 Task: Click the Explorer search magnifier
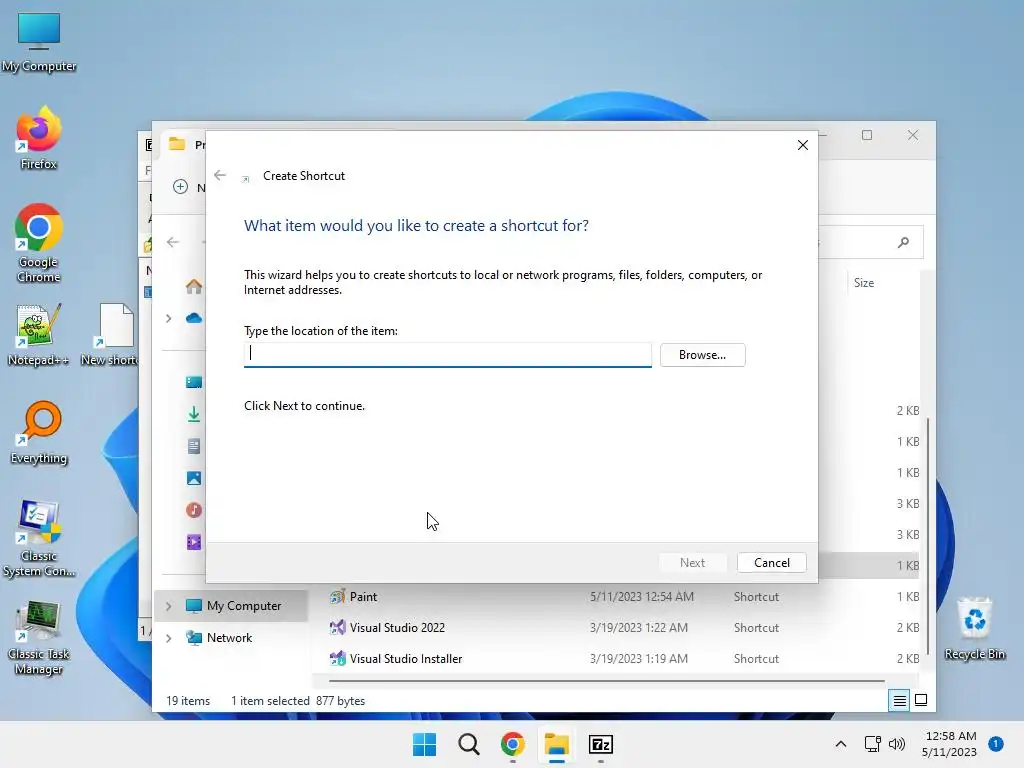click(903, 242)
